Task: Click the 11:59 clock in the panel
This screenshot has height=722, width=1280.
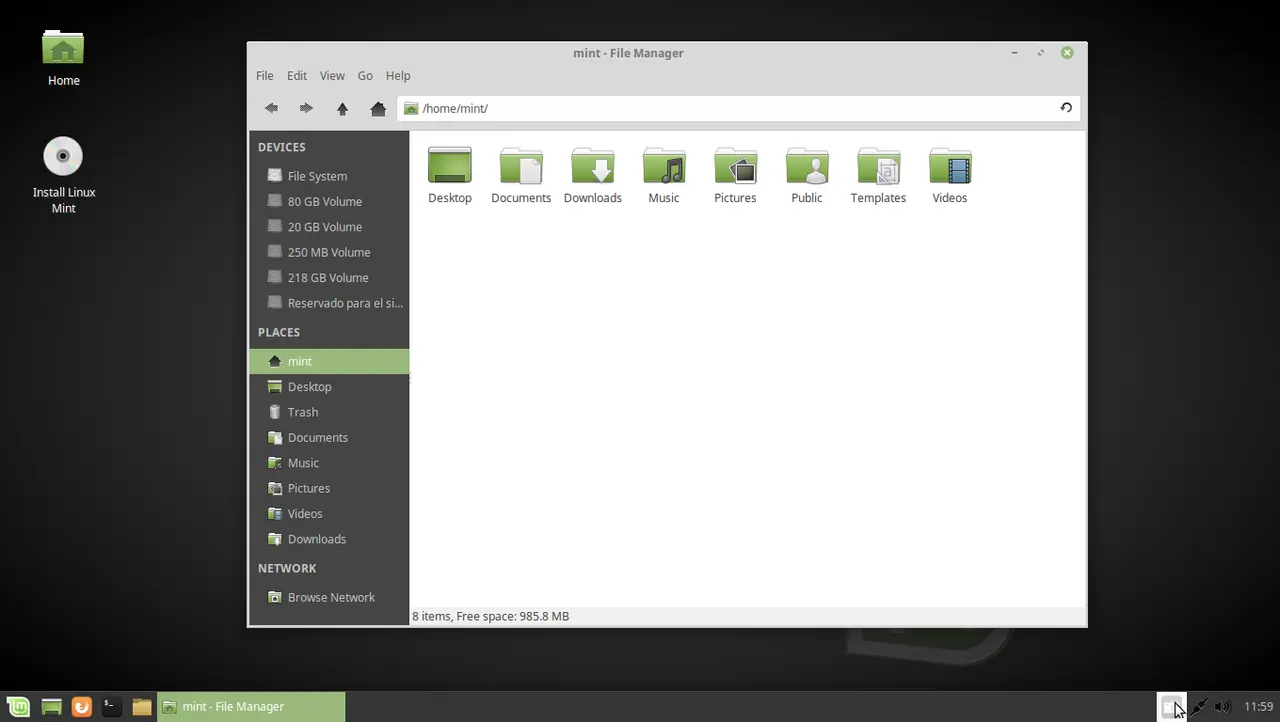Action: click(x=1258, y=707)
